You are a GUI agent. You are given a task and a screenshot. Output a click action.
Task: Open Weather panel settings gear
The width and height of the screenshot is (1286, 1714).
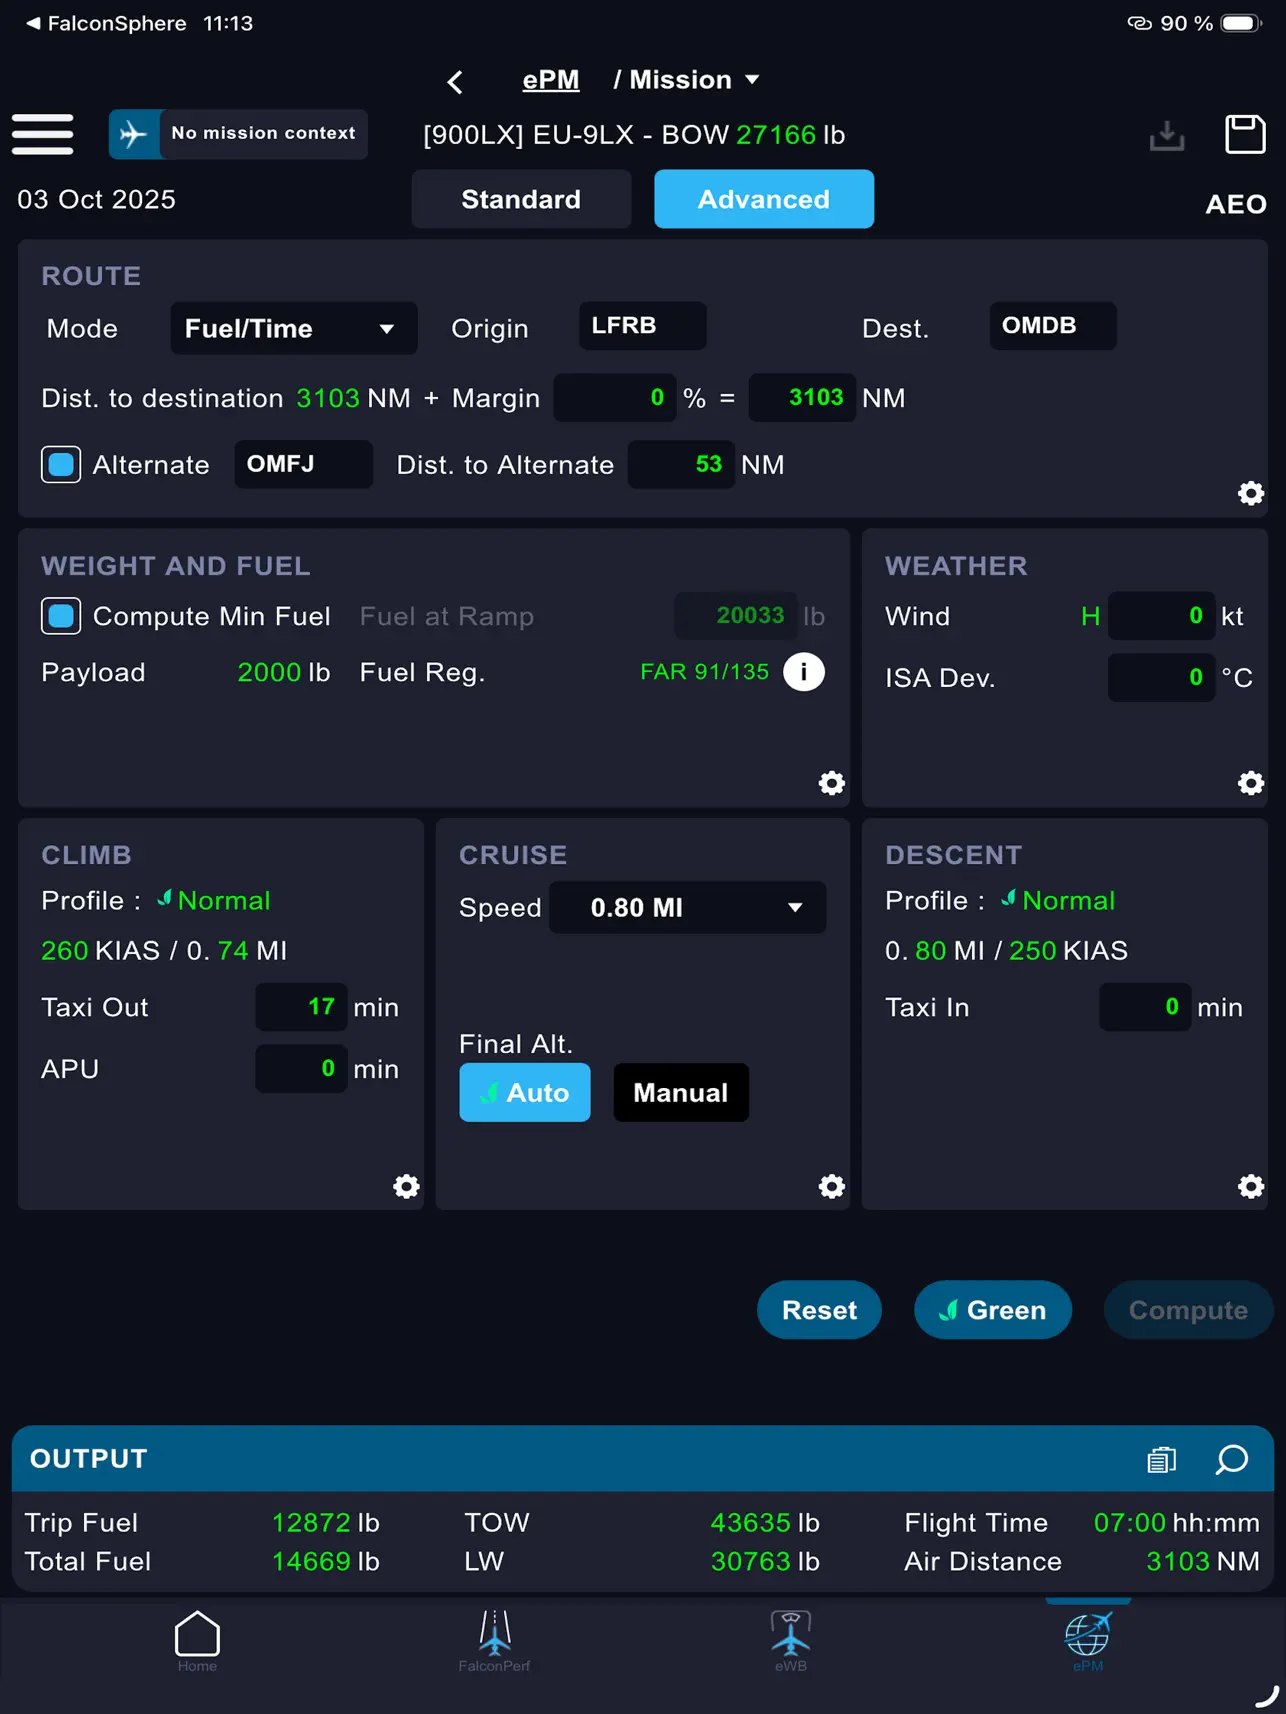tap(1250, 783)
